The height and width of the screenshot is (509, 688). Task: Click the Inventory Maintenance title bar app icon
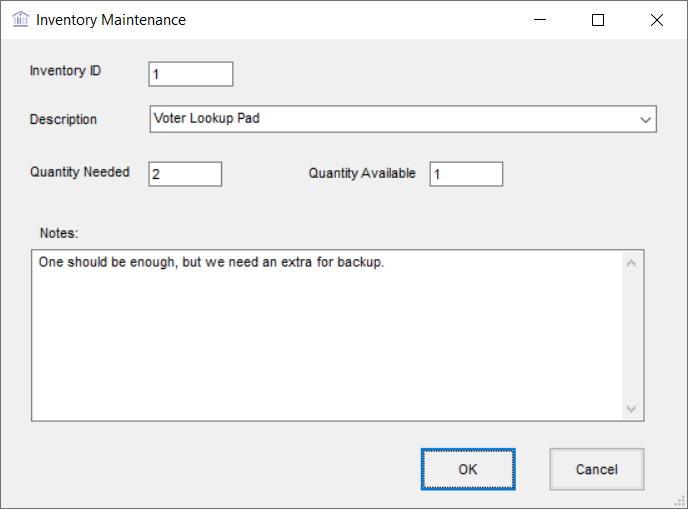(x=21, y=19)
